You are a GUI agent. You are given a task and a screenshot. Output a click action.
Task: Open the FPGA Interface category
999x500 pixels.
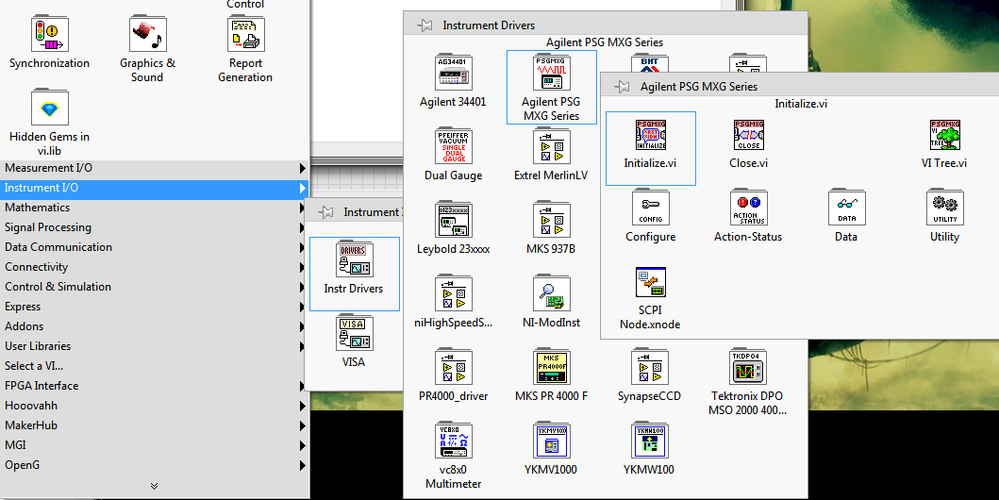pos(155,385)
